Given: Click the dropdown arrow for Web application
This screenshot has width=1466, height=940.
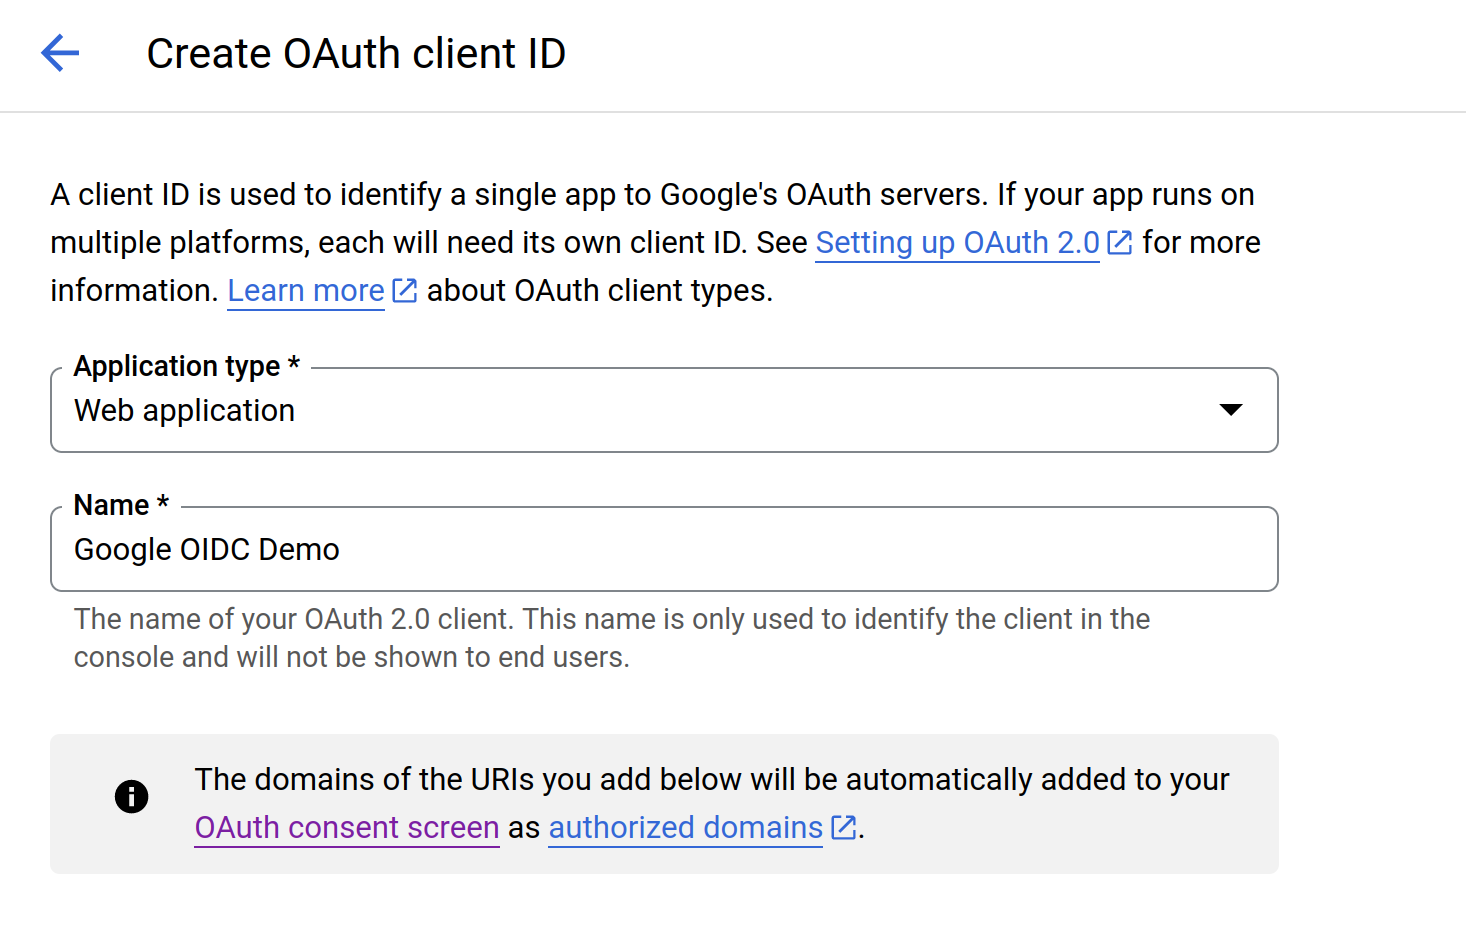Looking at the screenshot, I should (x=1231, y=410).
